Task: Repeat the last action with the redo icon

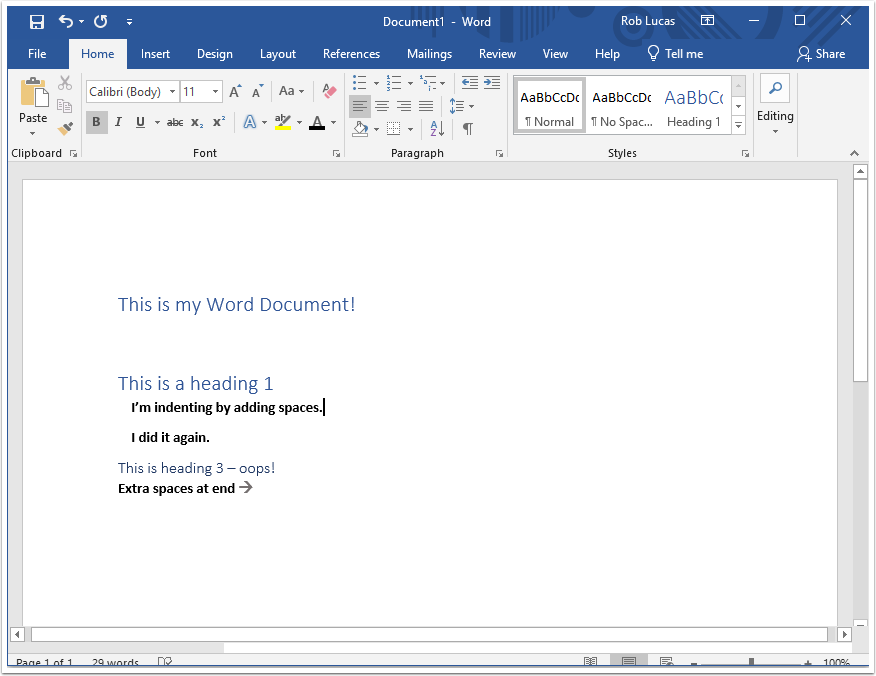Action: [x=101, y=22]
